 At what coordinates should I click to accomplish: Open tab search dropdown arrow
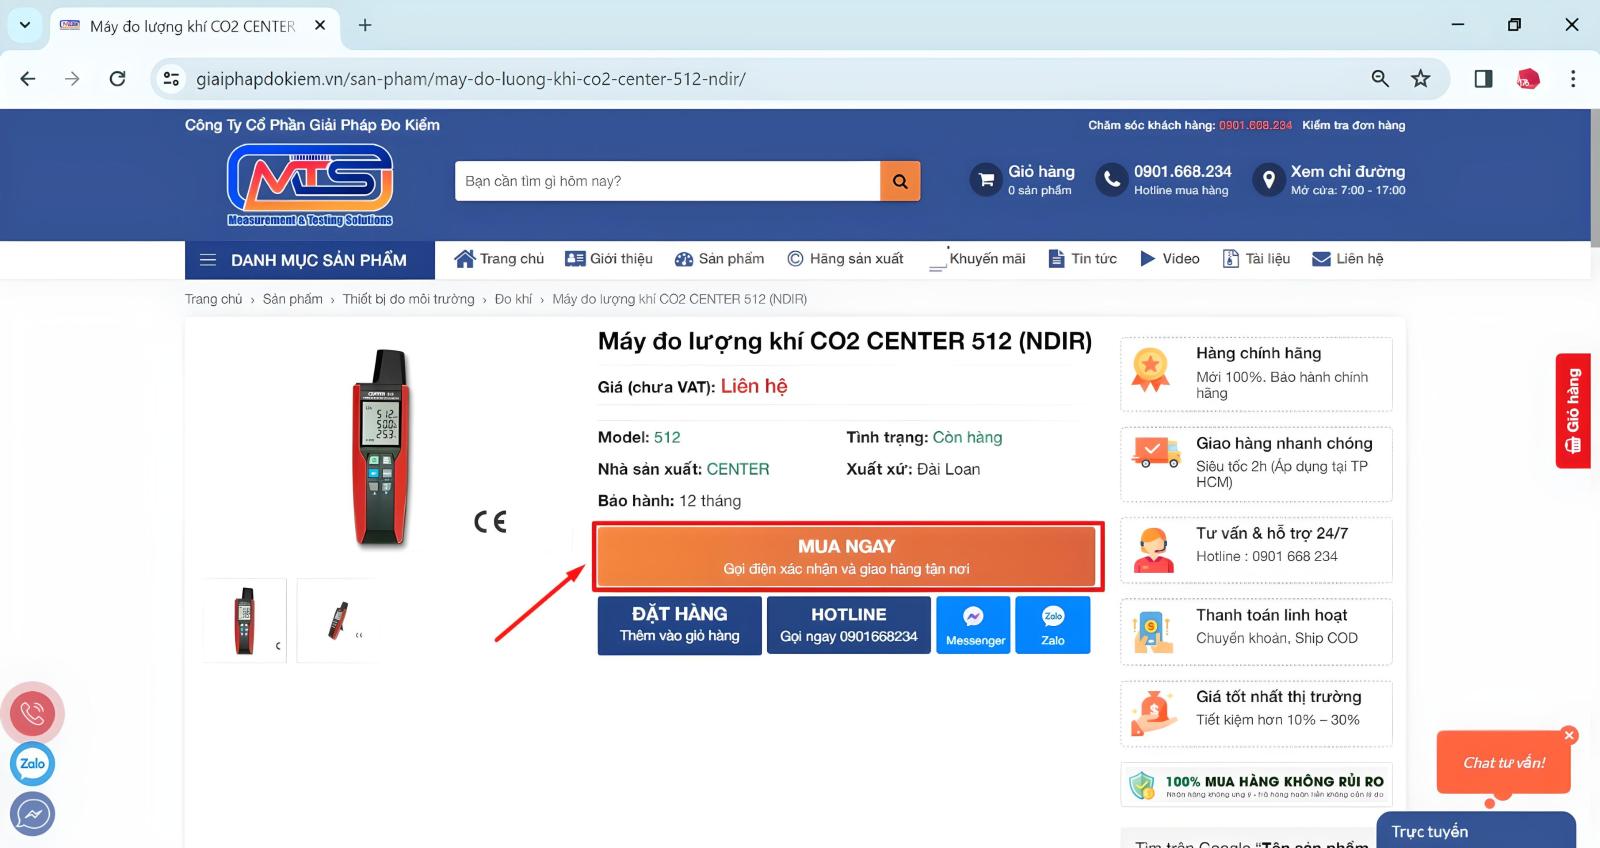(24, 25)
